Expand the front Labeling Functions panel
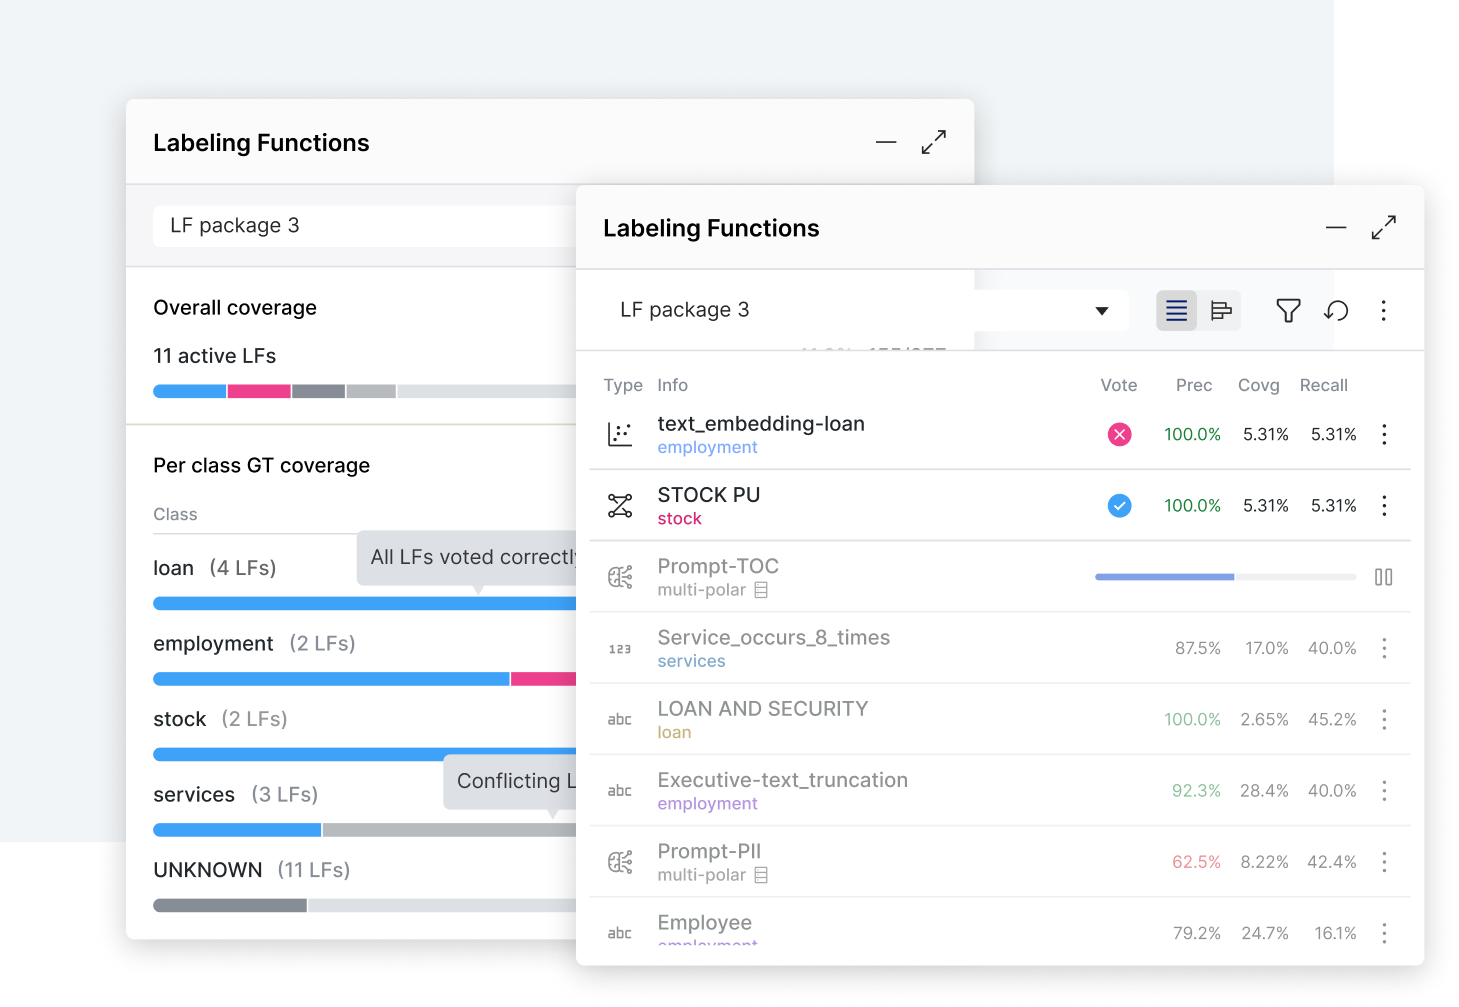Viewport: 1459px width, 1007px height. click(x=1384, y=228)
